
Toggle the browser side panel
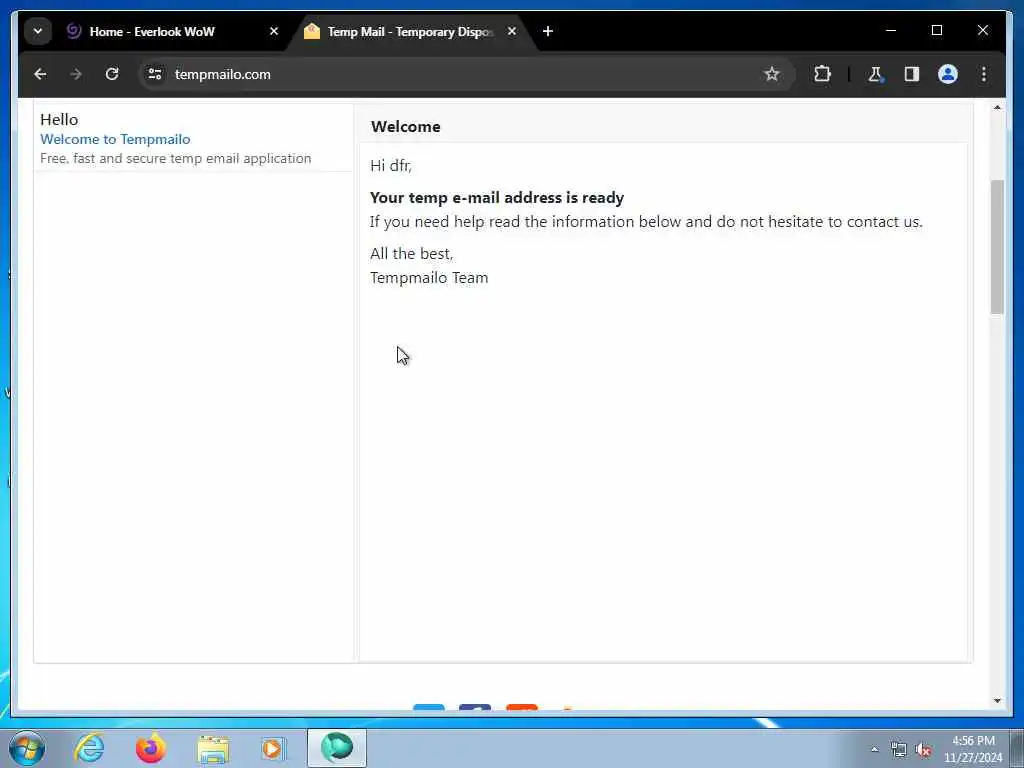point(912,74)
